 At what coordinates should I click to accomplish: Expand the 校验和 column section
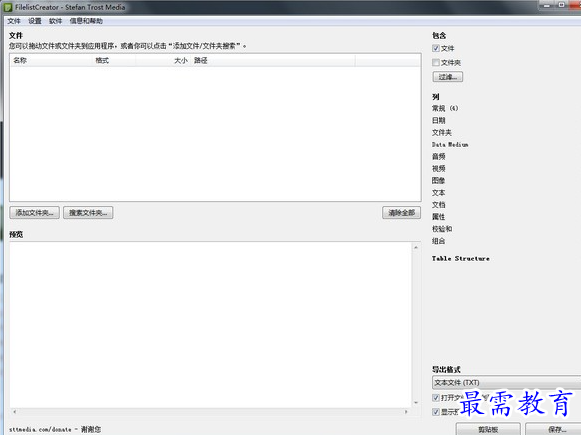coord(442,229)
